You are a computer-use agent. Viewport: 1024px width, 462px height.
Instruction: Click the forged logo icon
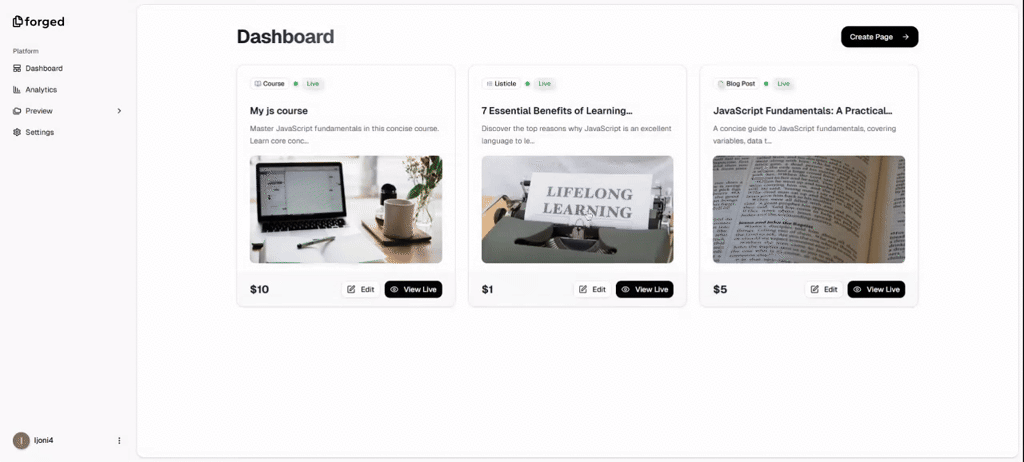18,22
